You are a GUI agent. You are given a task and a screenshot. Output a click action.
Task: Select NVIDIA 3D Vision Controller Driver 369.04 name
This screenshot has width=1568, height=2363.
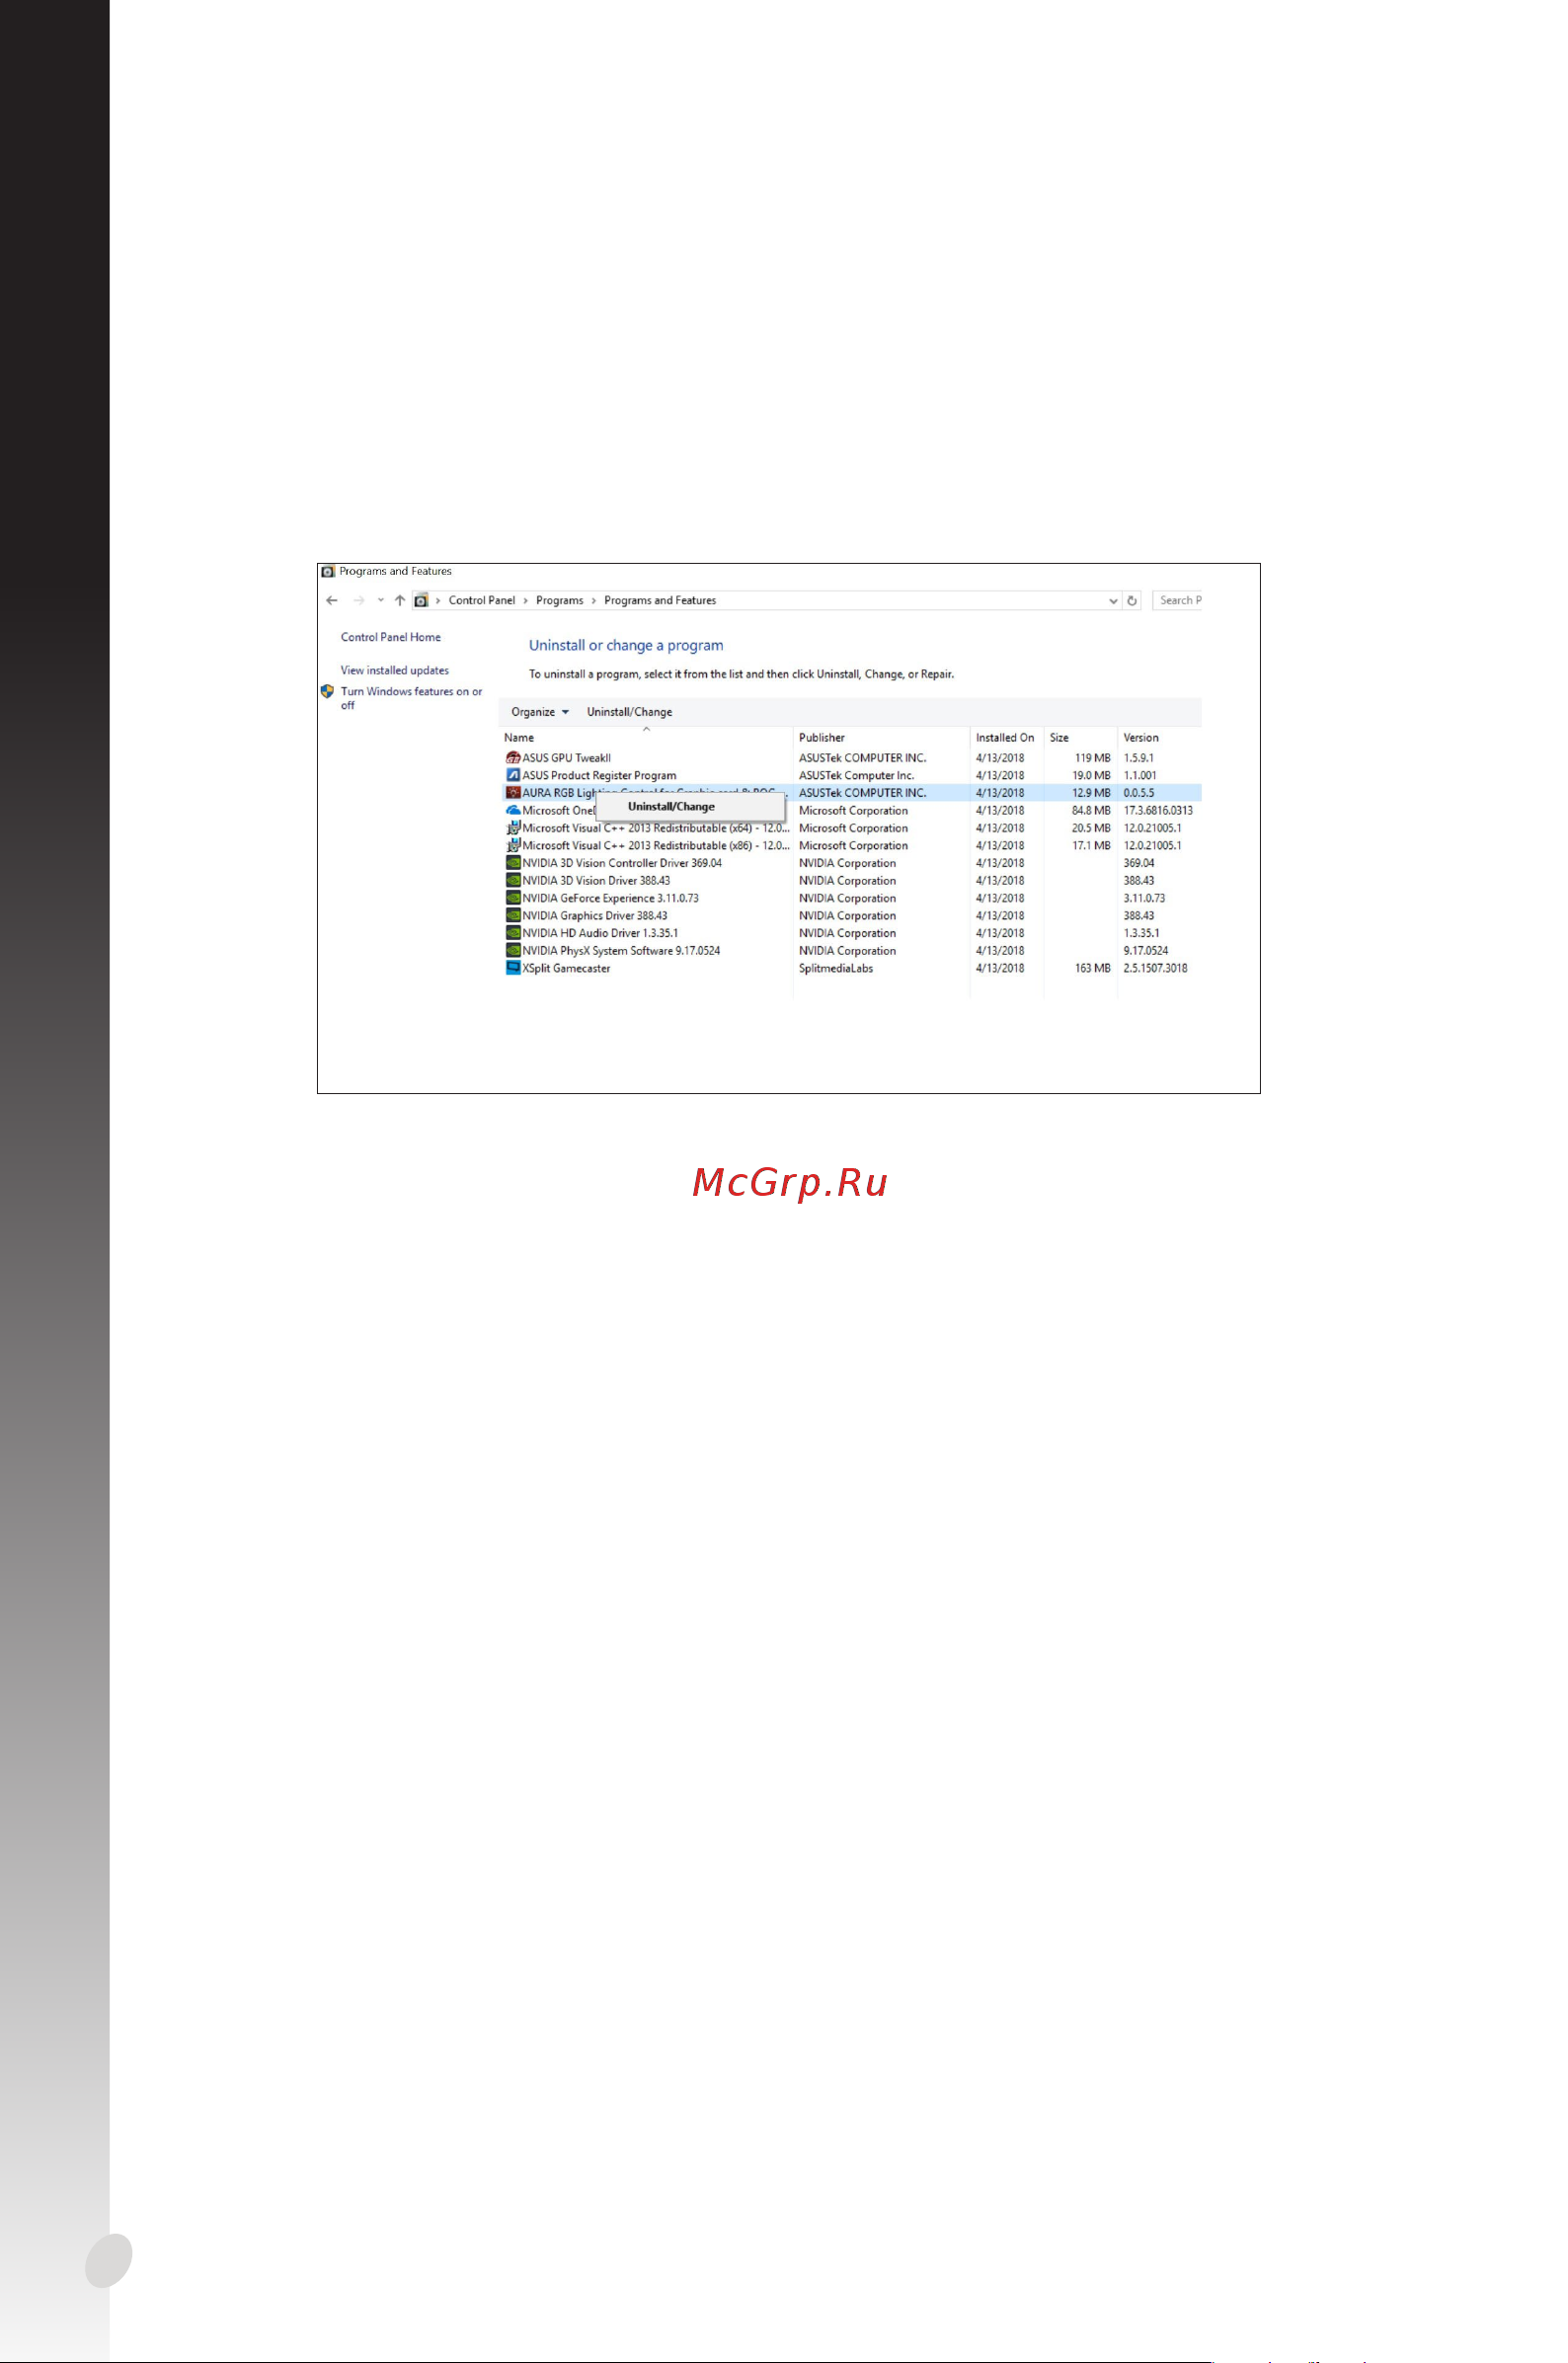[x=622, y=863]
